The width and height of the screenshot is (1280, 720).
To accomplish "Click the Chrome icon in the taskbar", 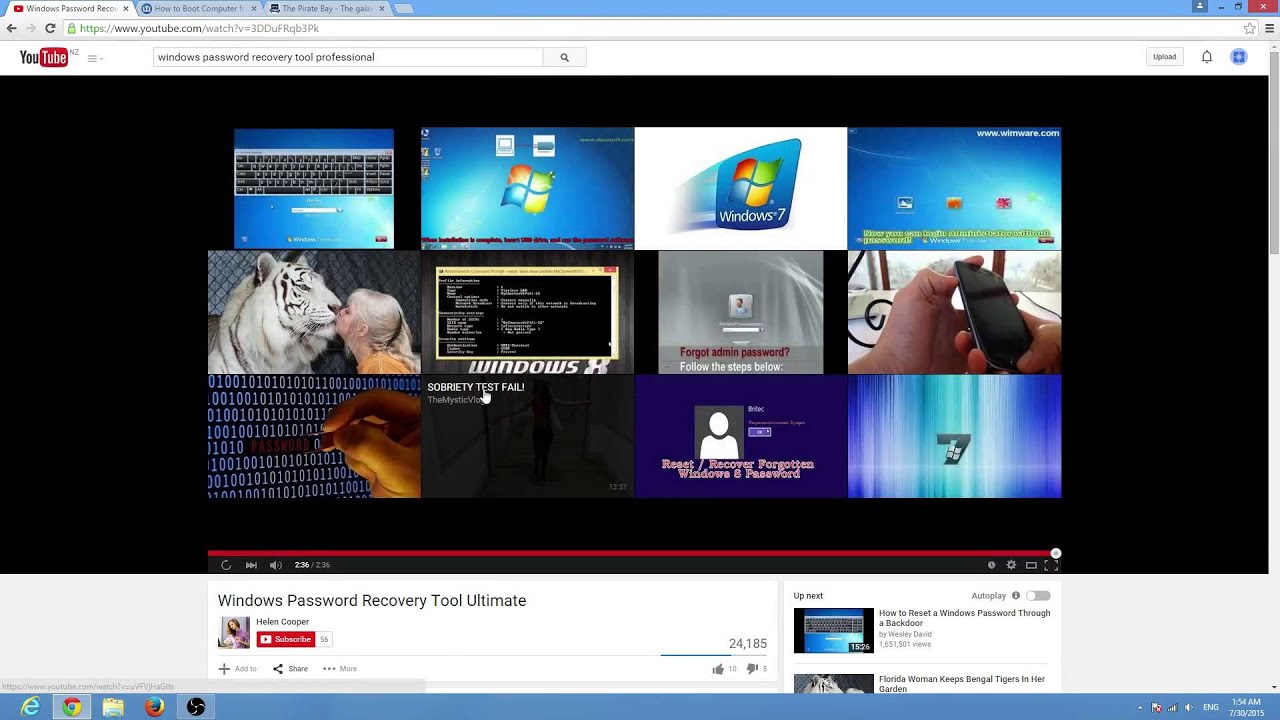I will coord(72,707).
